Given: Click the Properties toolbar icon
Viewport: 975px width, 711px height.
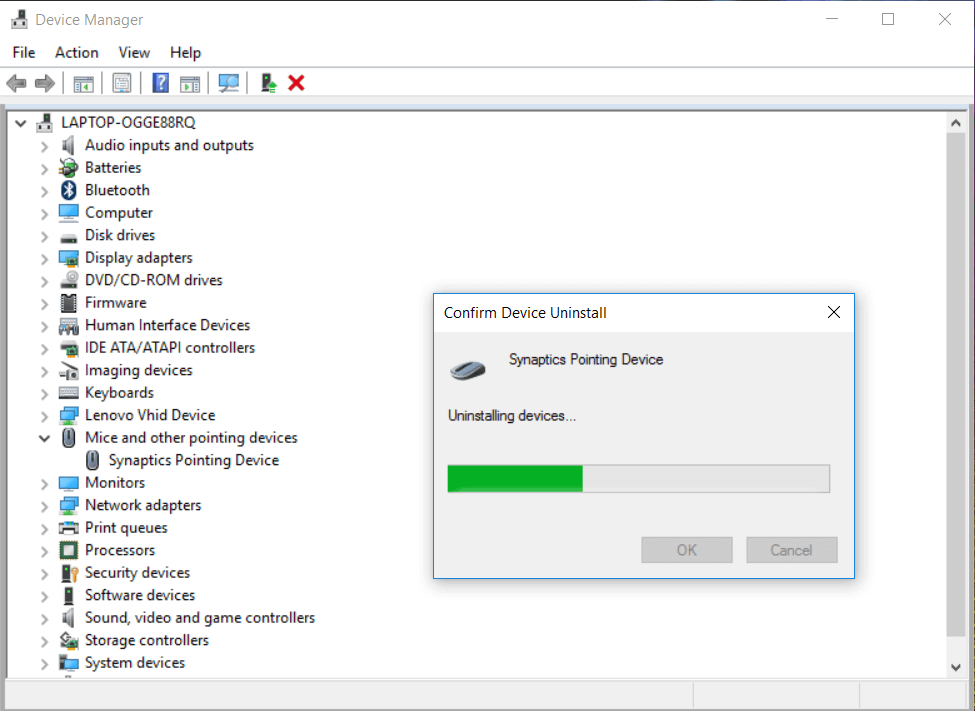Looking at the screenshot, I should [x=122, y=83].
